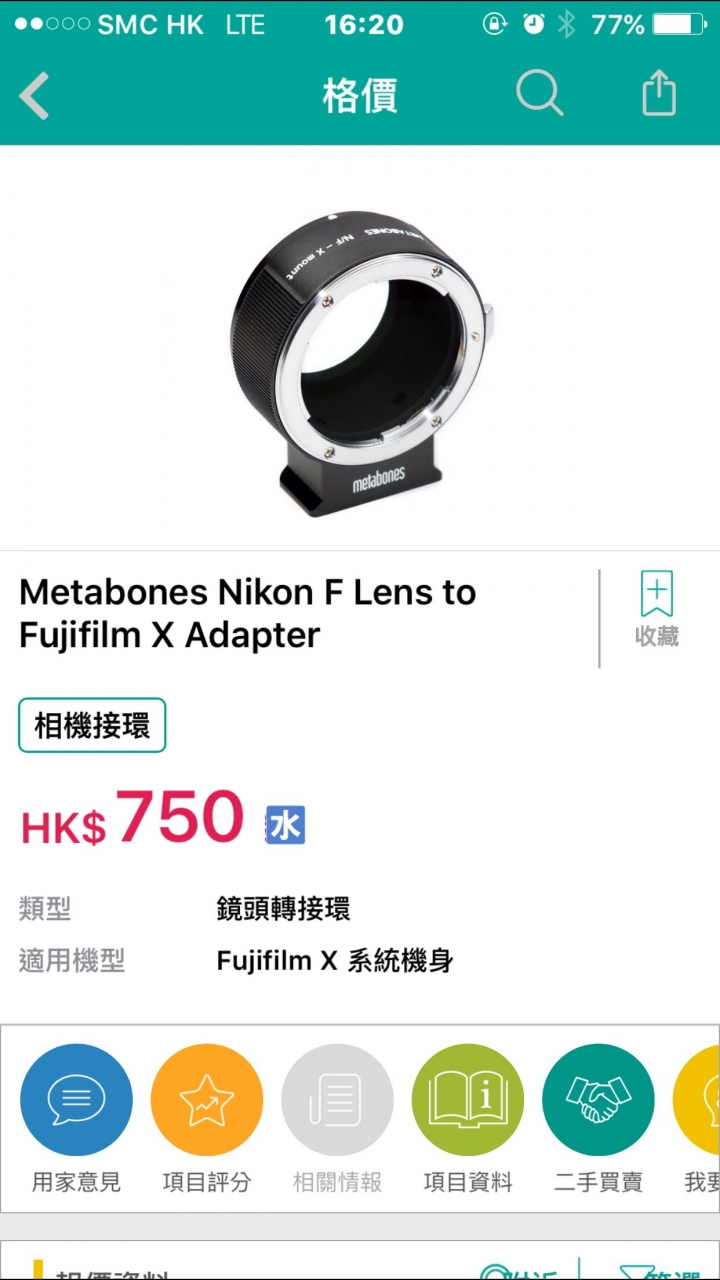Tap the blue 水 grey-import badge
Viewport: 720px width, 1280px height.
(285, 824)
